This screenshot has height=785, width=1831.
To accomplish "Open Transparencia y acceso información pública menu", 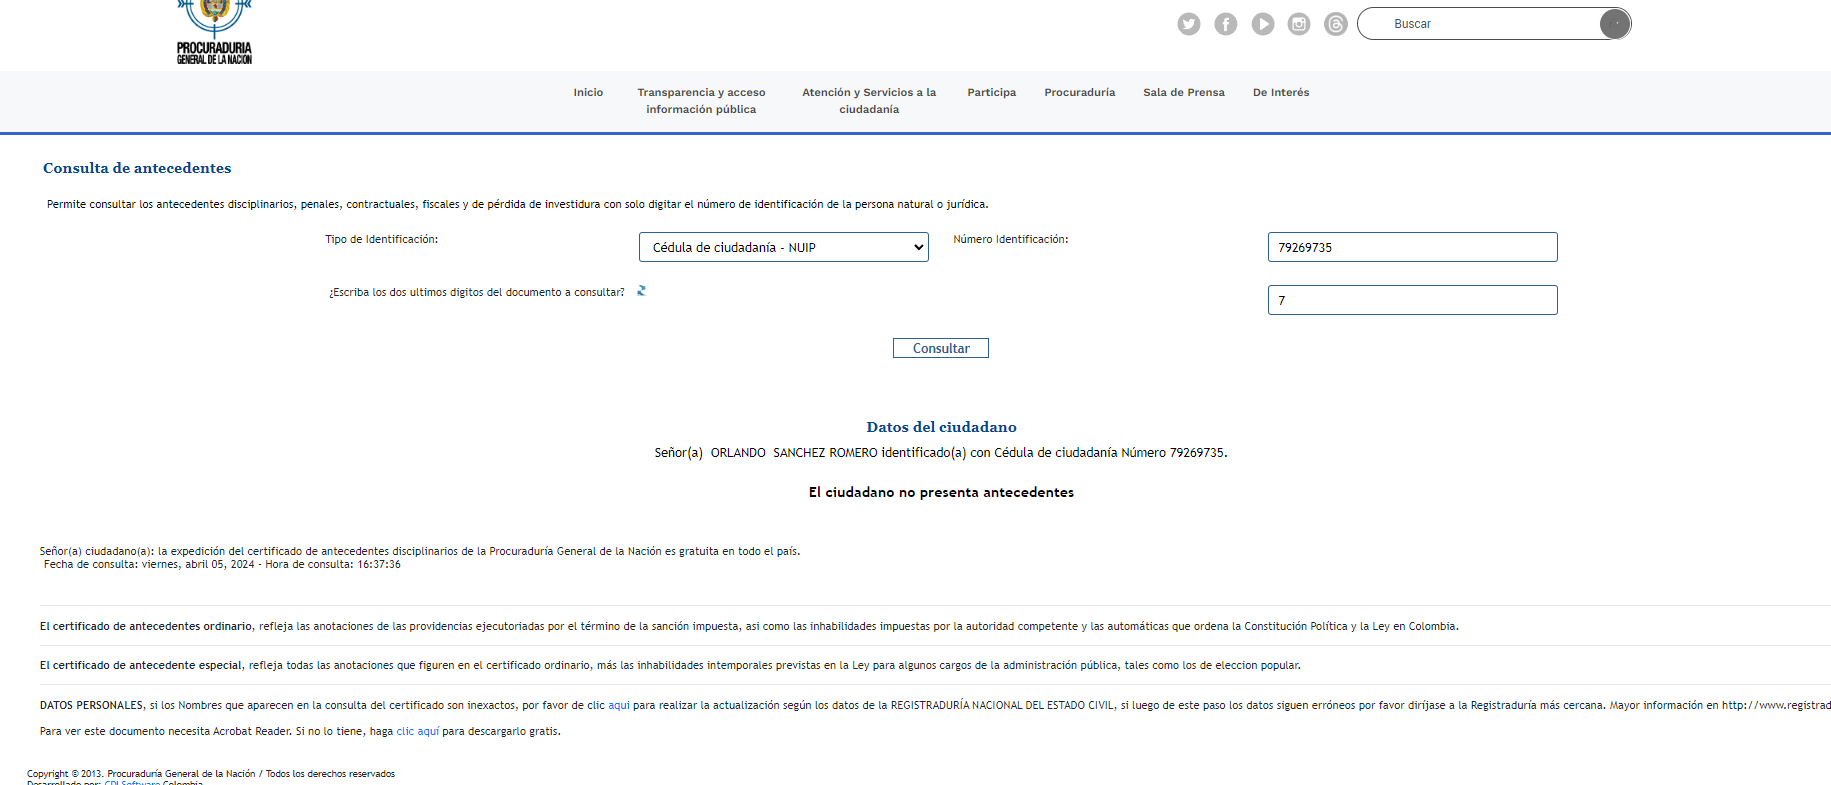I will (x=701, y=101).
